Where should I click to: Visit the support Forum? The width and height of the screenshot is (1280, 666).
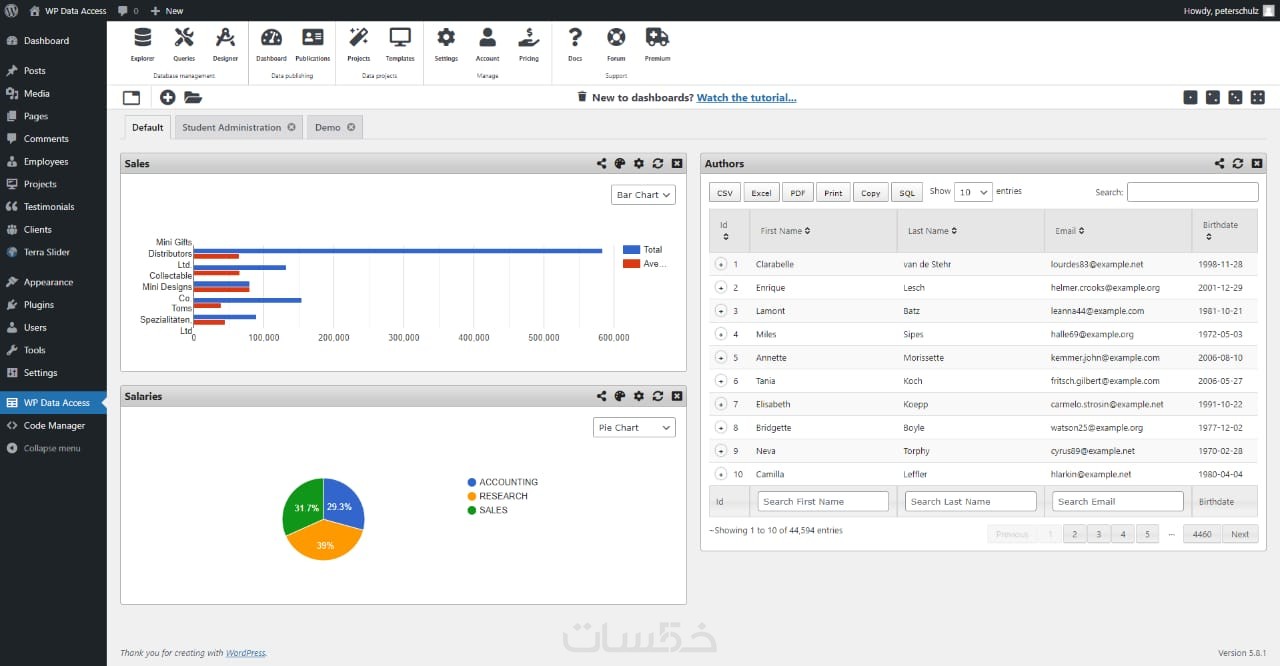(616, 44)
